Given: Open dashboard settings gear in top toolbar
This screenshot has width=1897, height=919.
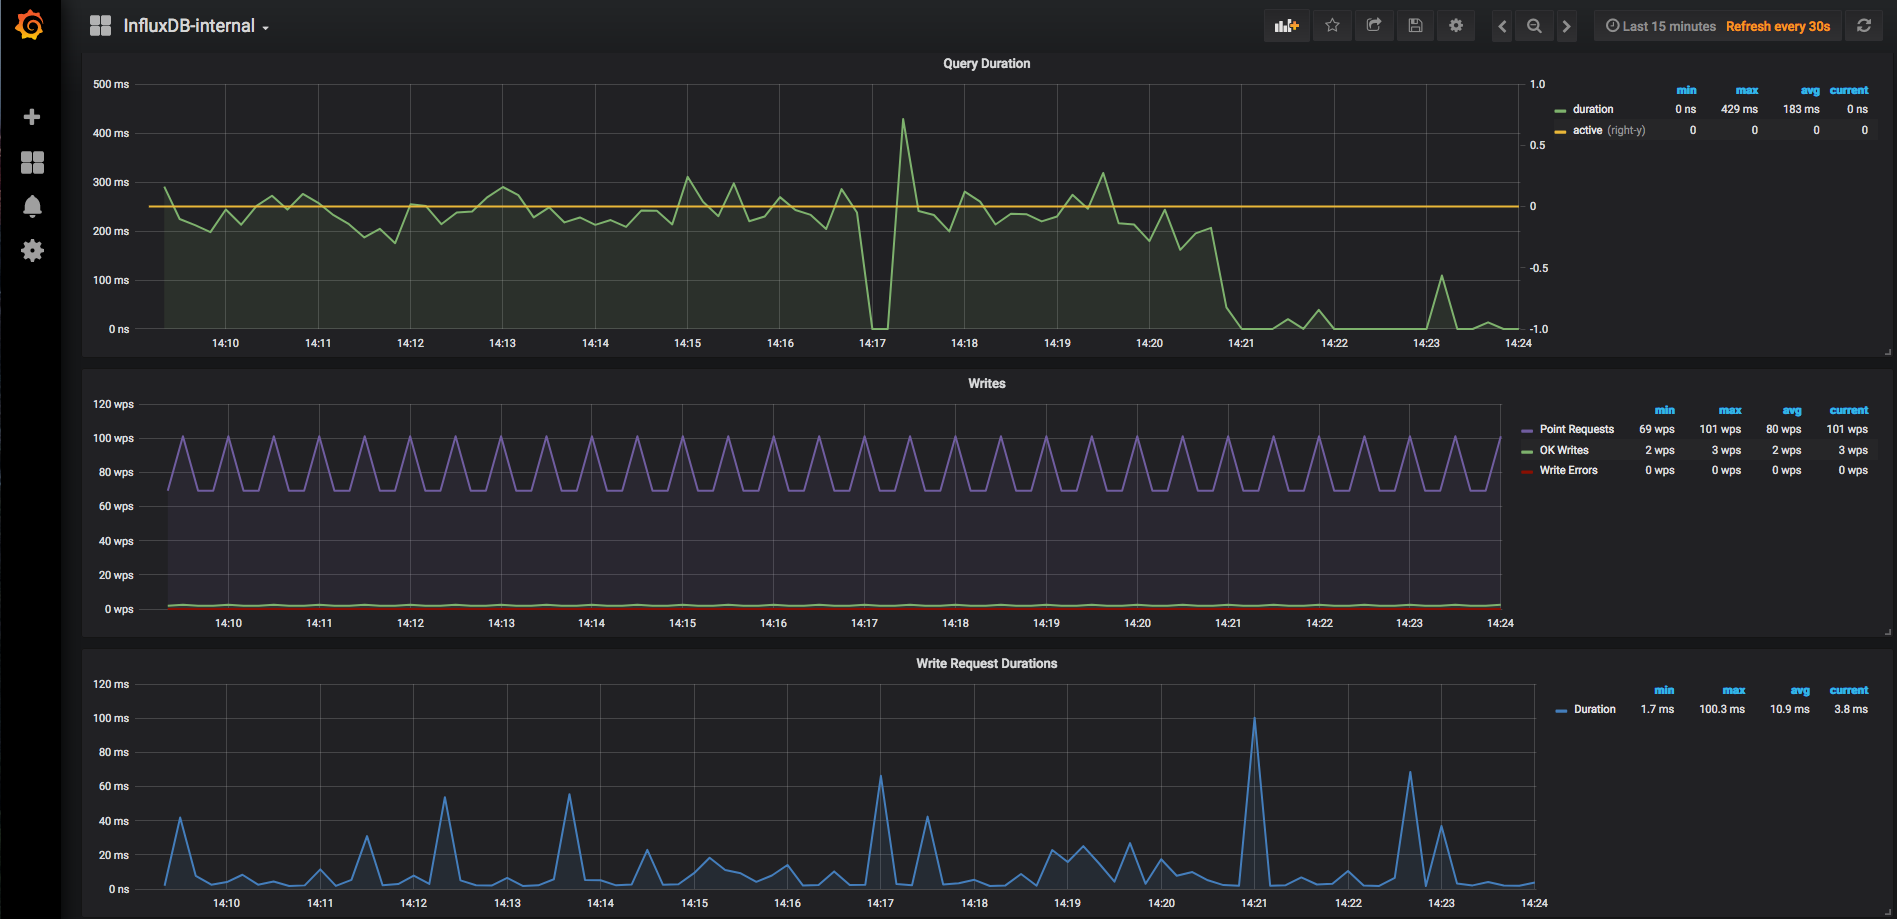Looking at the screenshot, I should pyautogui.click(x=1456, y=26).
